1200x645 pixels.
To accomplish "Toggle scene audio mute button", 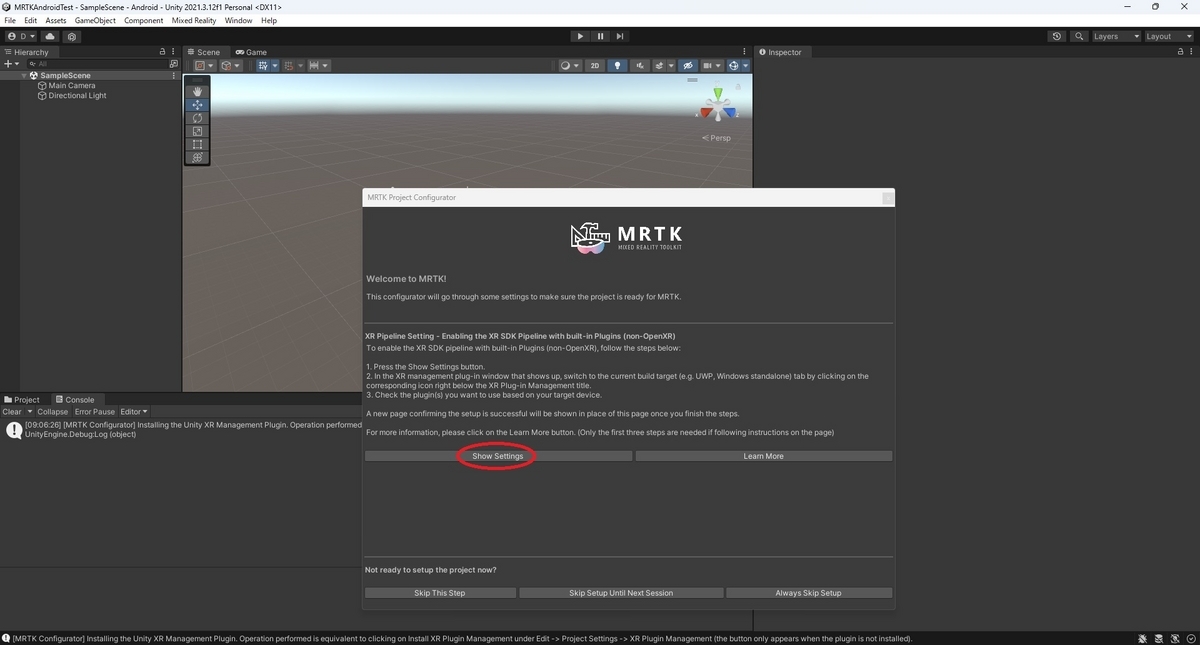I will tap(640, 65).
